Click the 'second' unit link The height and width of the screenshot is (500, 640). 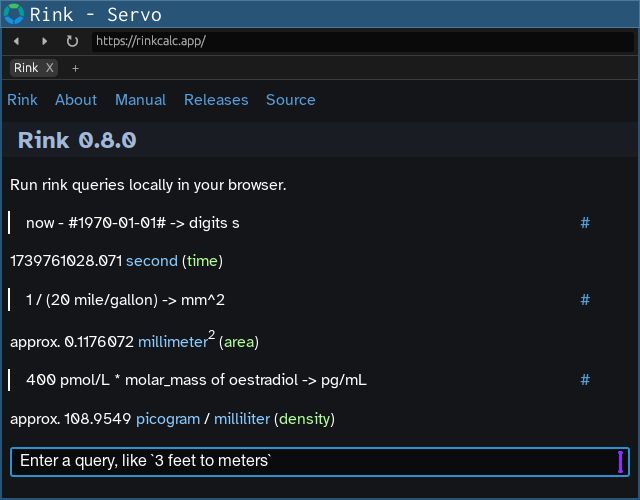[x=152, y=261]
